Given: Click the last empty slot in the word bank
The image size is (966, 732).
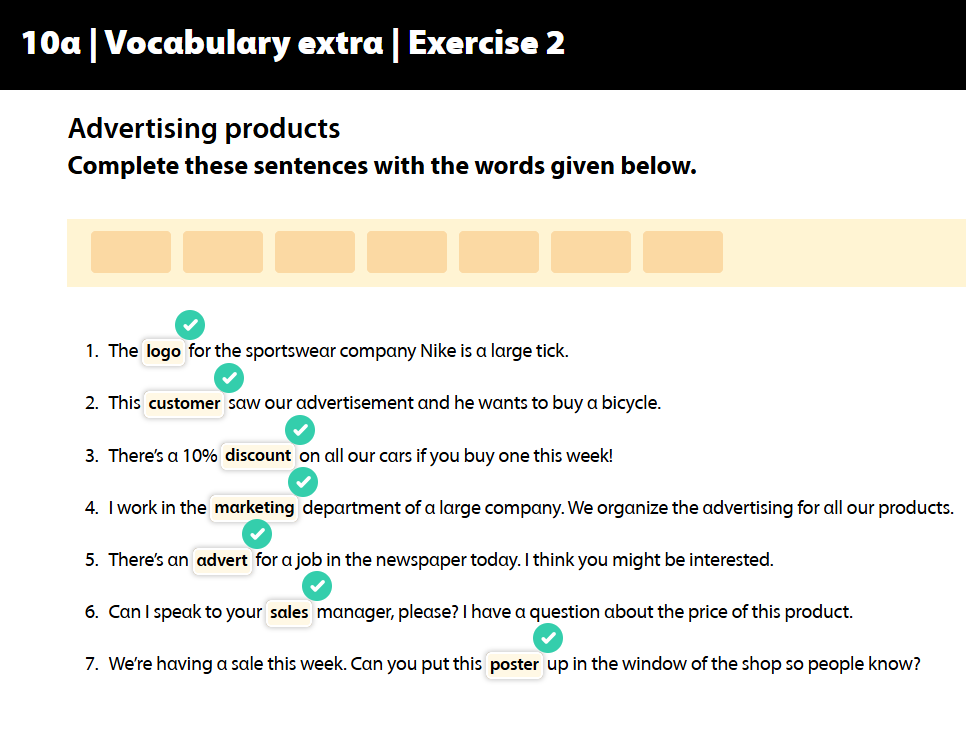Looking at the screenshot, I should point(683,252).
